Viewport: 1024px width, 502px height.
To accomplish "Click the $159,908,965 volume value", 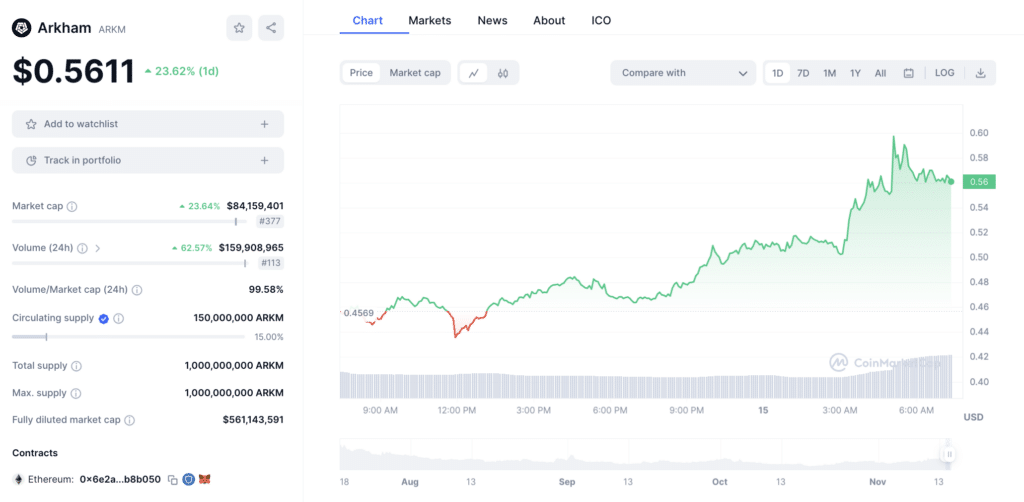I will pos(251,248).
